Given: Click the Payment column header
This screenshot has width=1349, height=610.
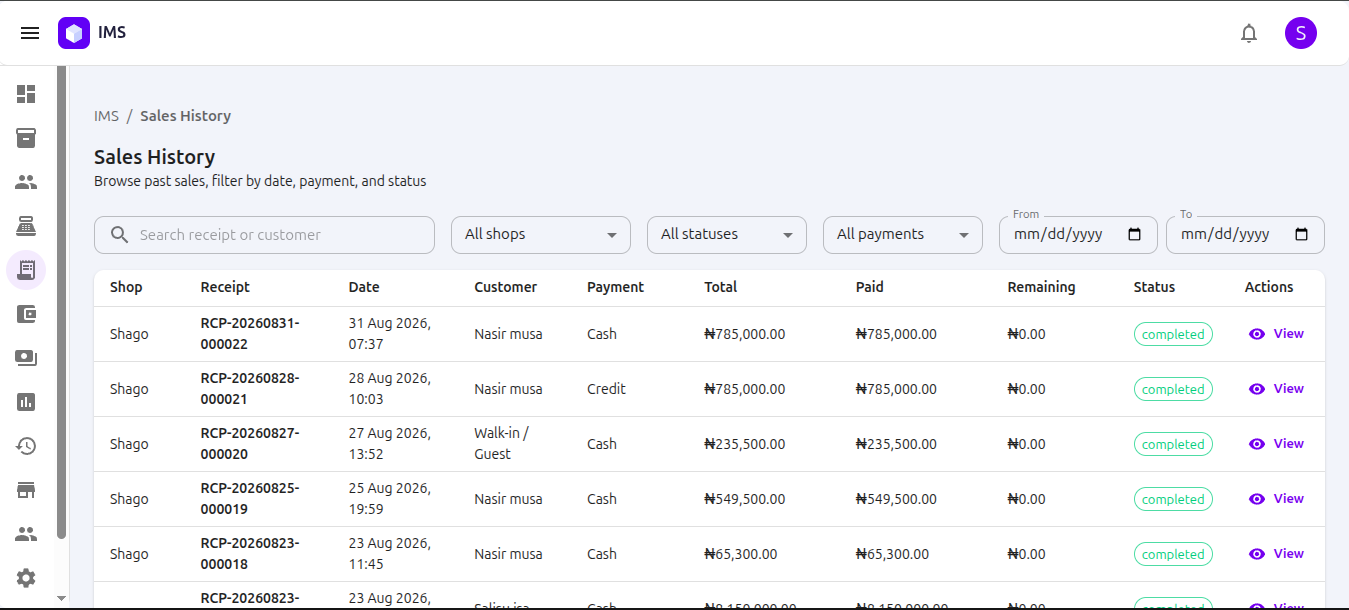Looking at the screenshot, I should (x=615, y=287).
